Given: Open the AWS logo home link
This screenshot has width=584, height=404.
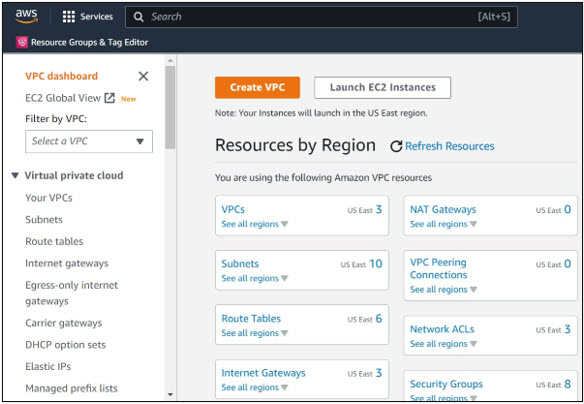Looking at the screenshot, I should 26,16.
